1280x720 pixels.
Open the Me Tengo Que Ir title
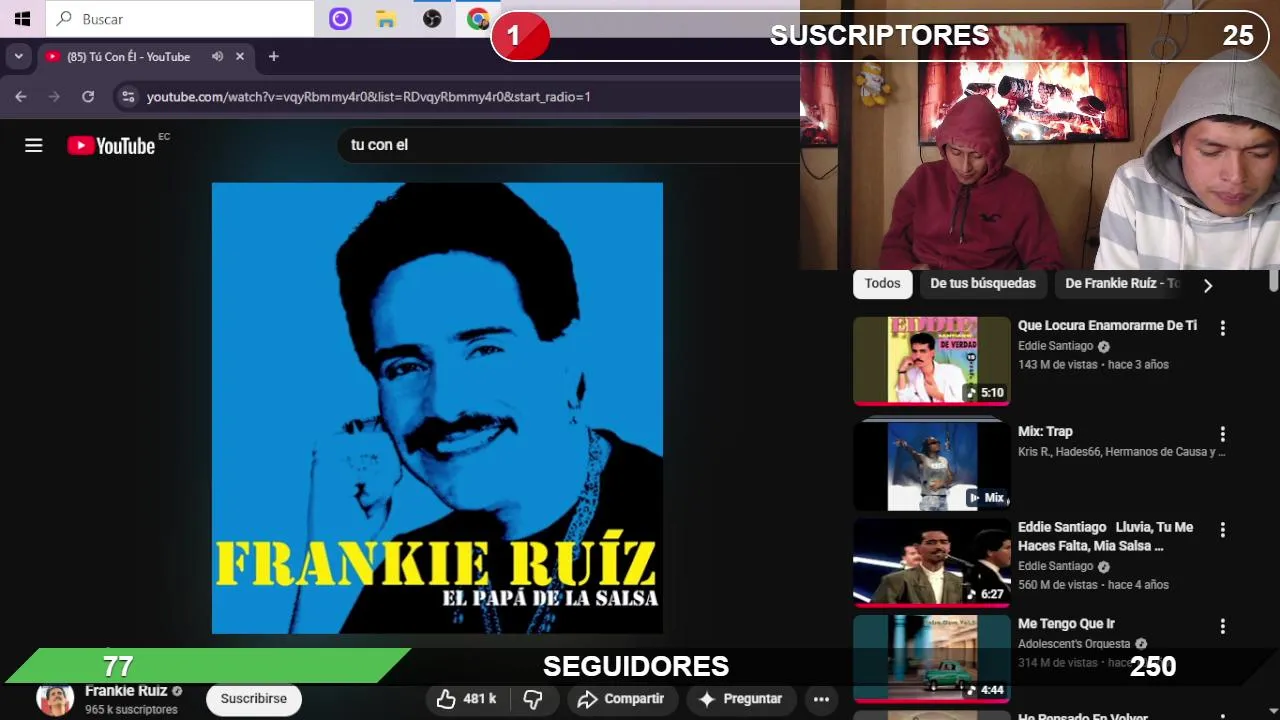coord(1066,624)
